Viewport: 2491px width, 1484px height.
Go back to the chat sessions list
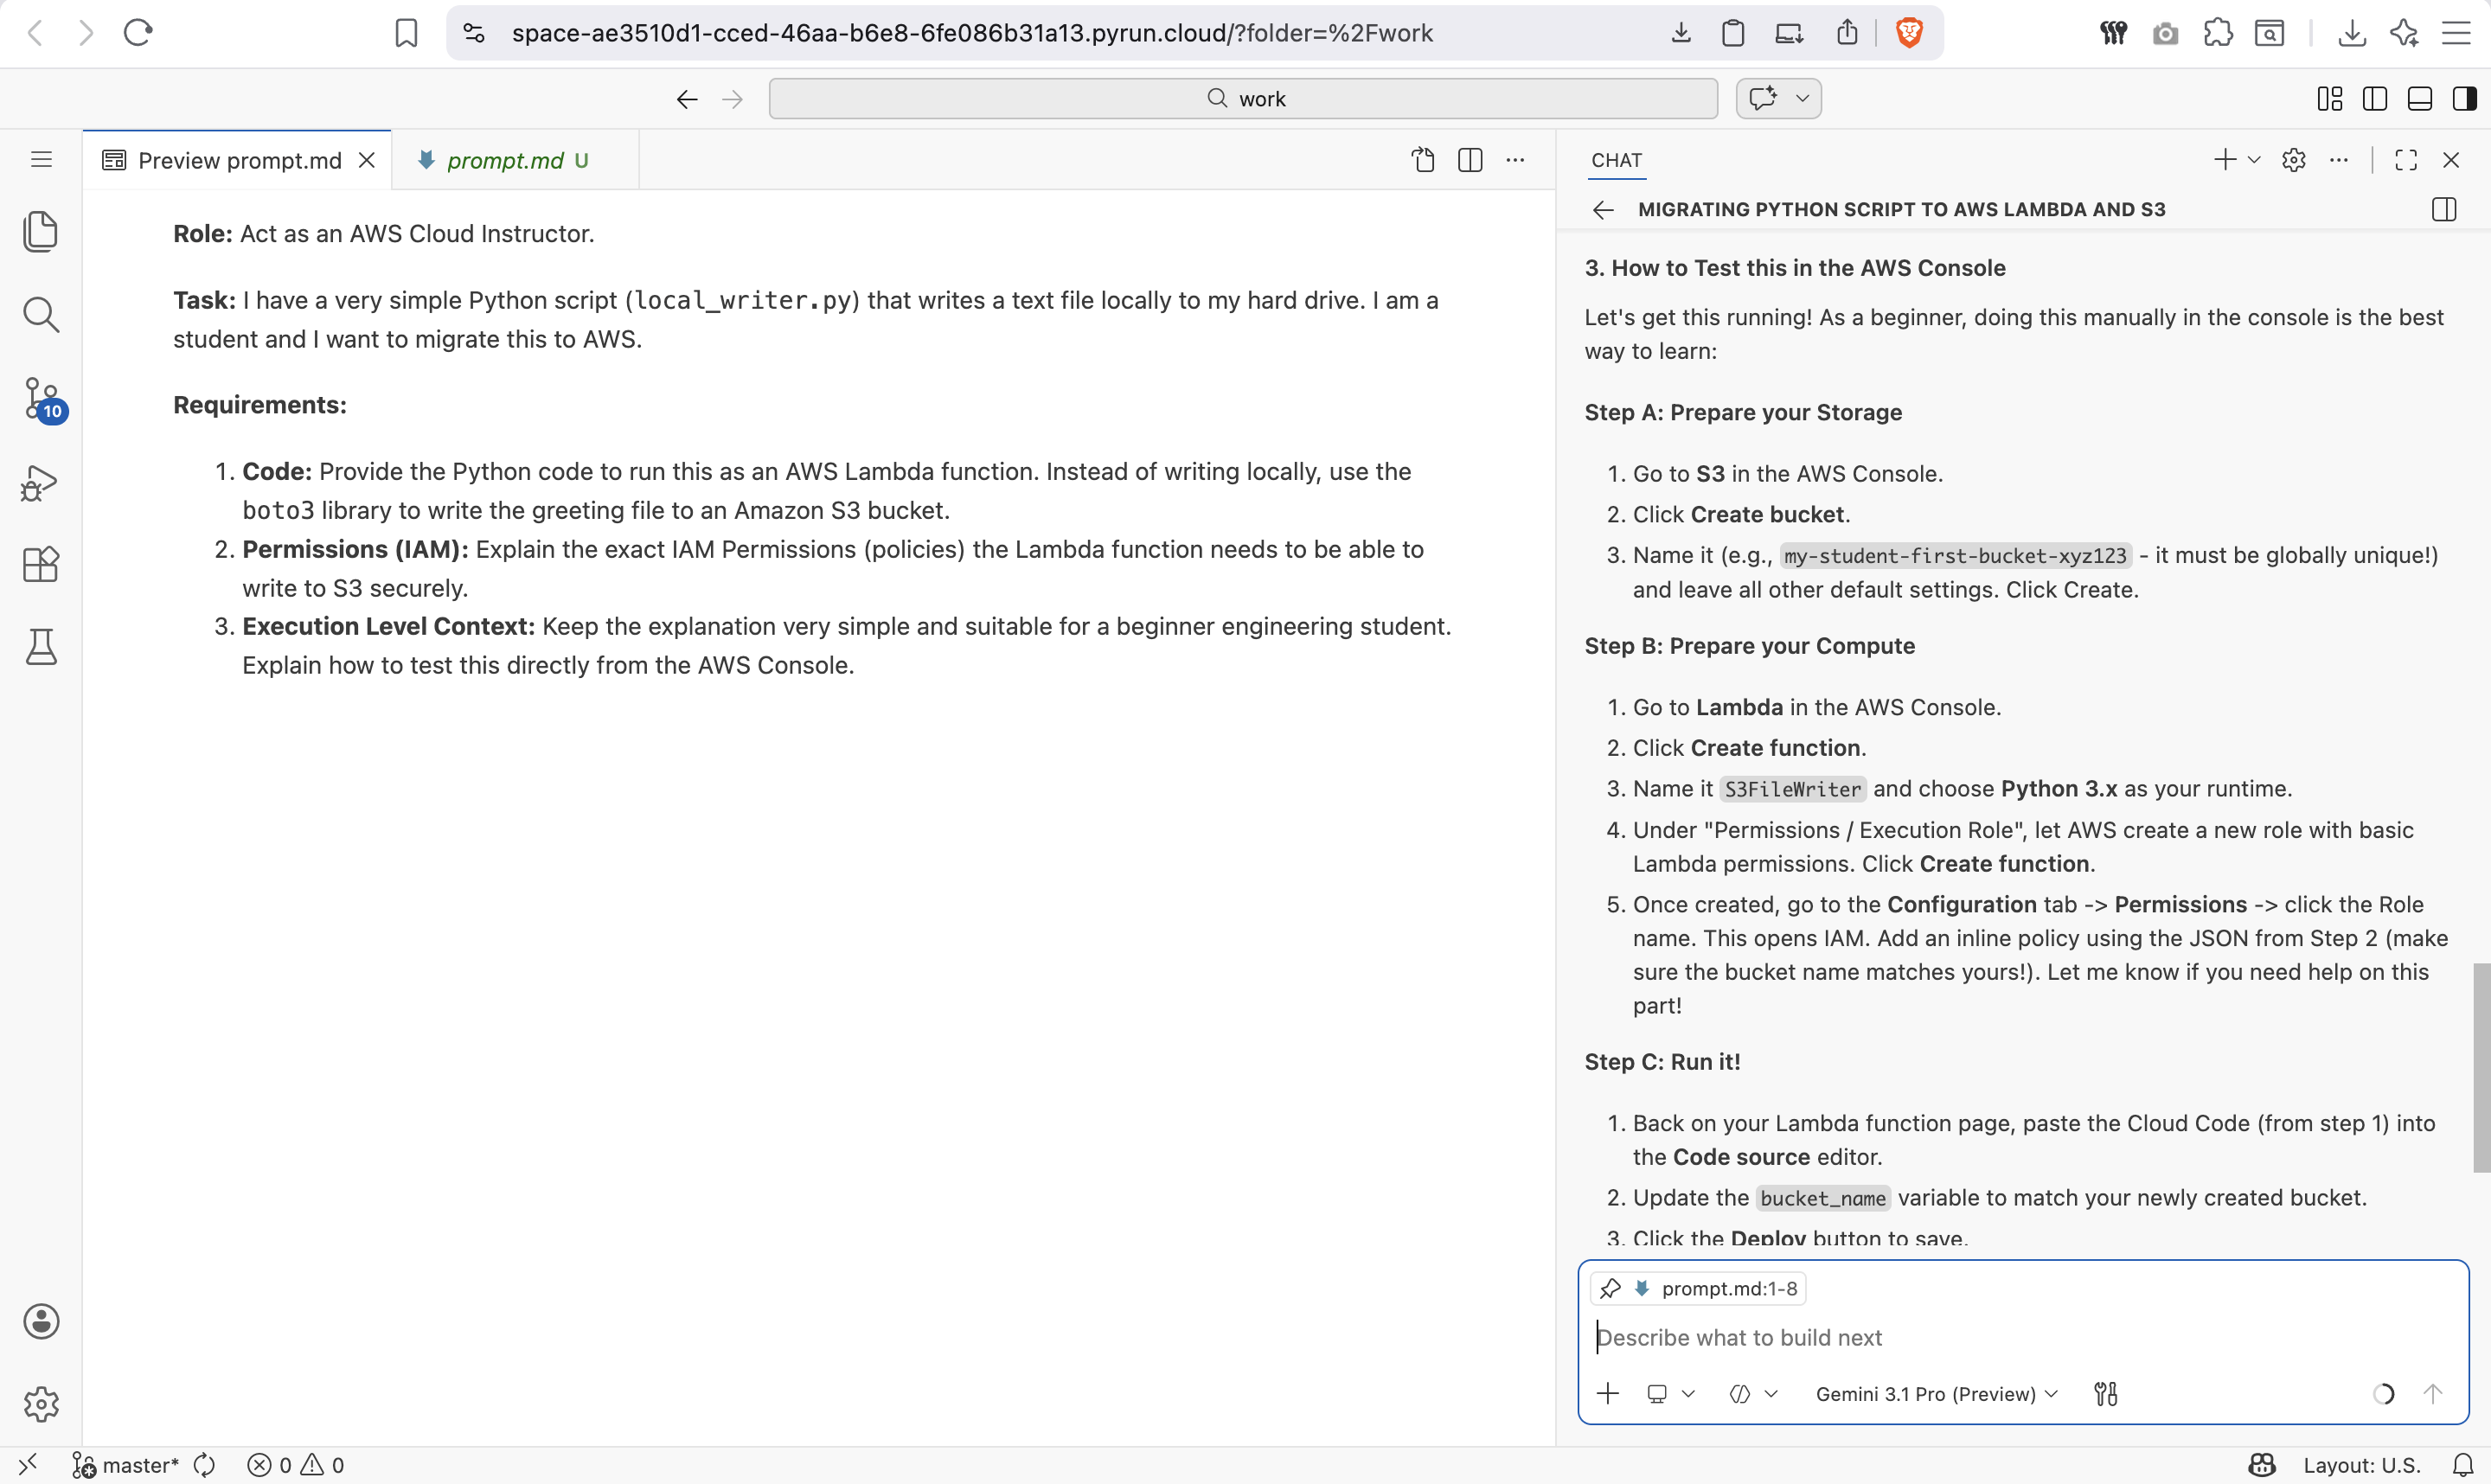tap(1603, 209)
